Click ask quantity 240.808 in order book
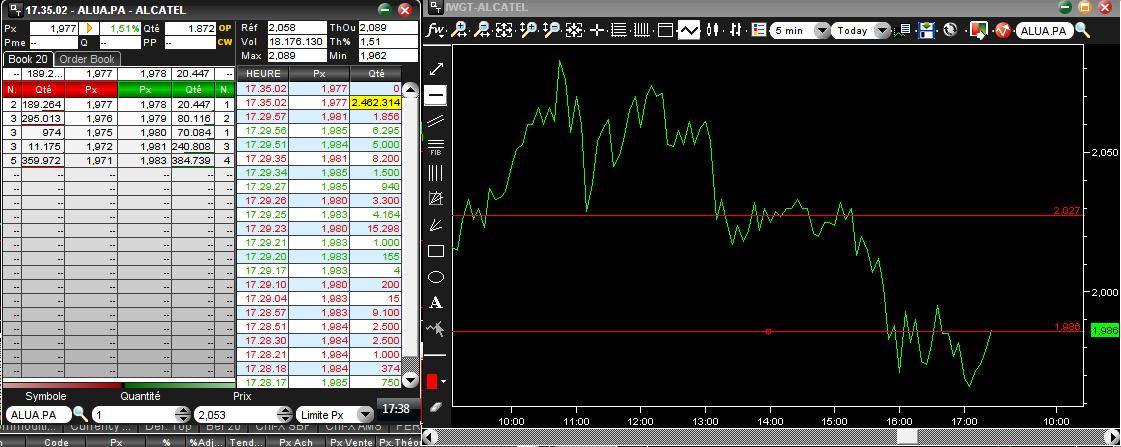 (x=192, y=147)
